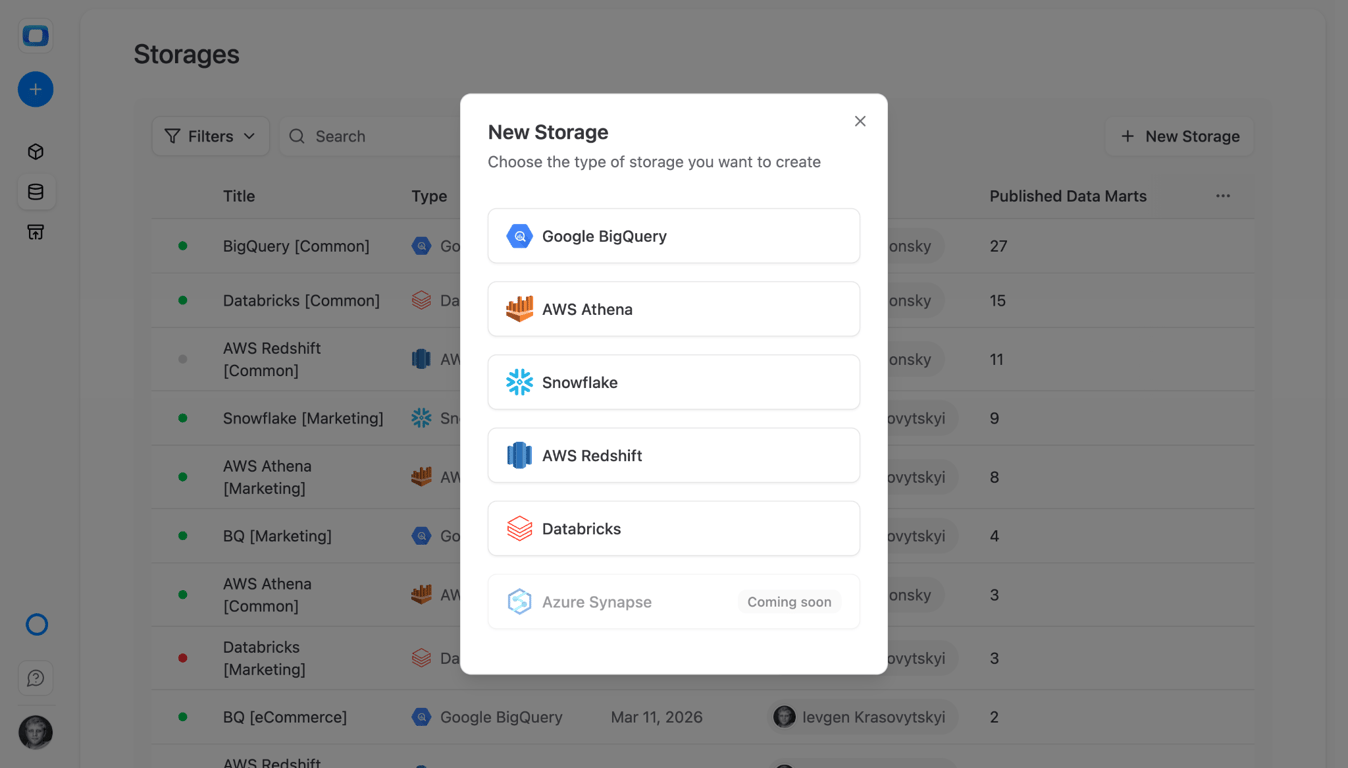The image size is (1348, 768).
Task: Click the Coming soon badge
Action: tap(789, 602)
